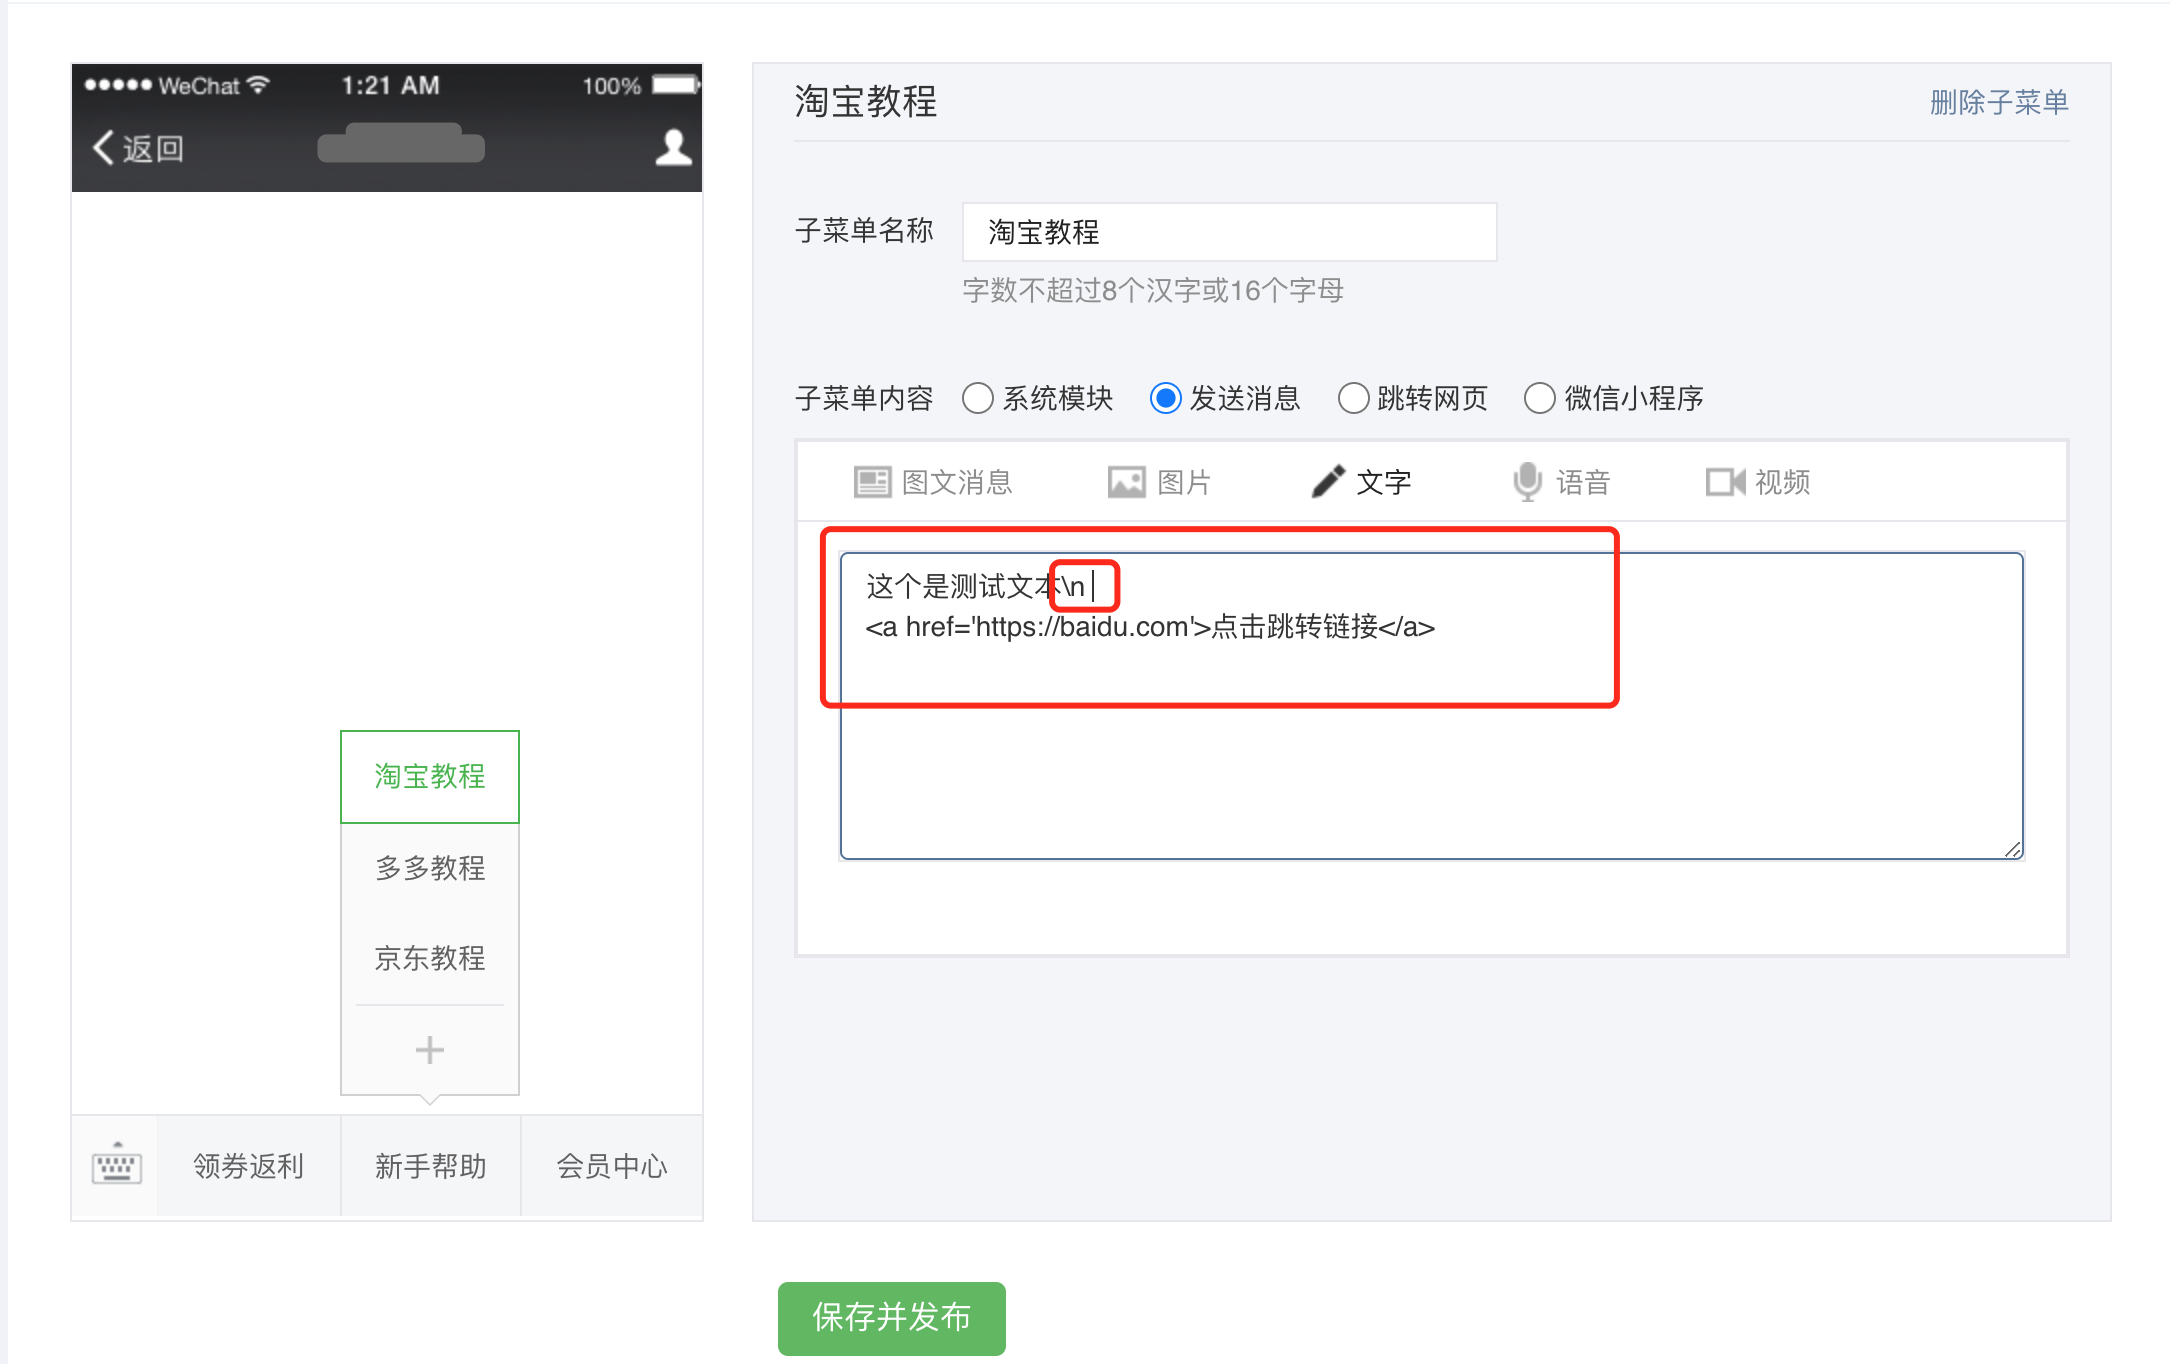Viewport: 2170px width, 1364px height.
Task: Choose the 图片 image message icon
Action: 1126,482
